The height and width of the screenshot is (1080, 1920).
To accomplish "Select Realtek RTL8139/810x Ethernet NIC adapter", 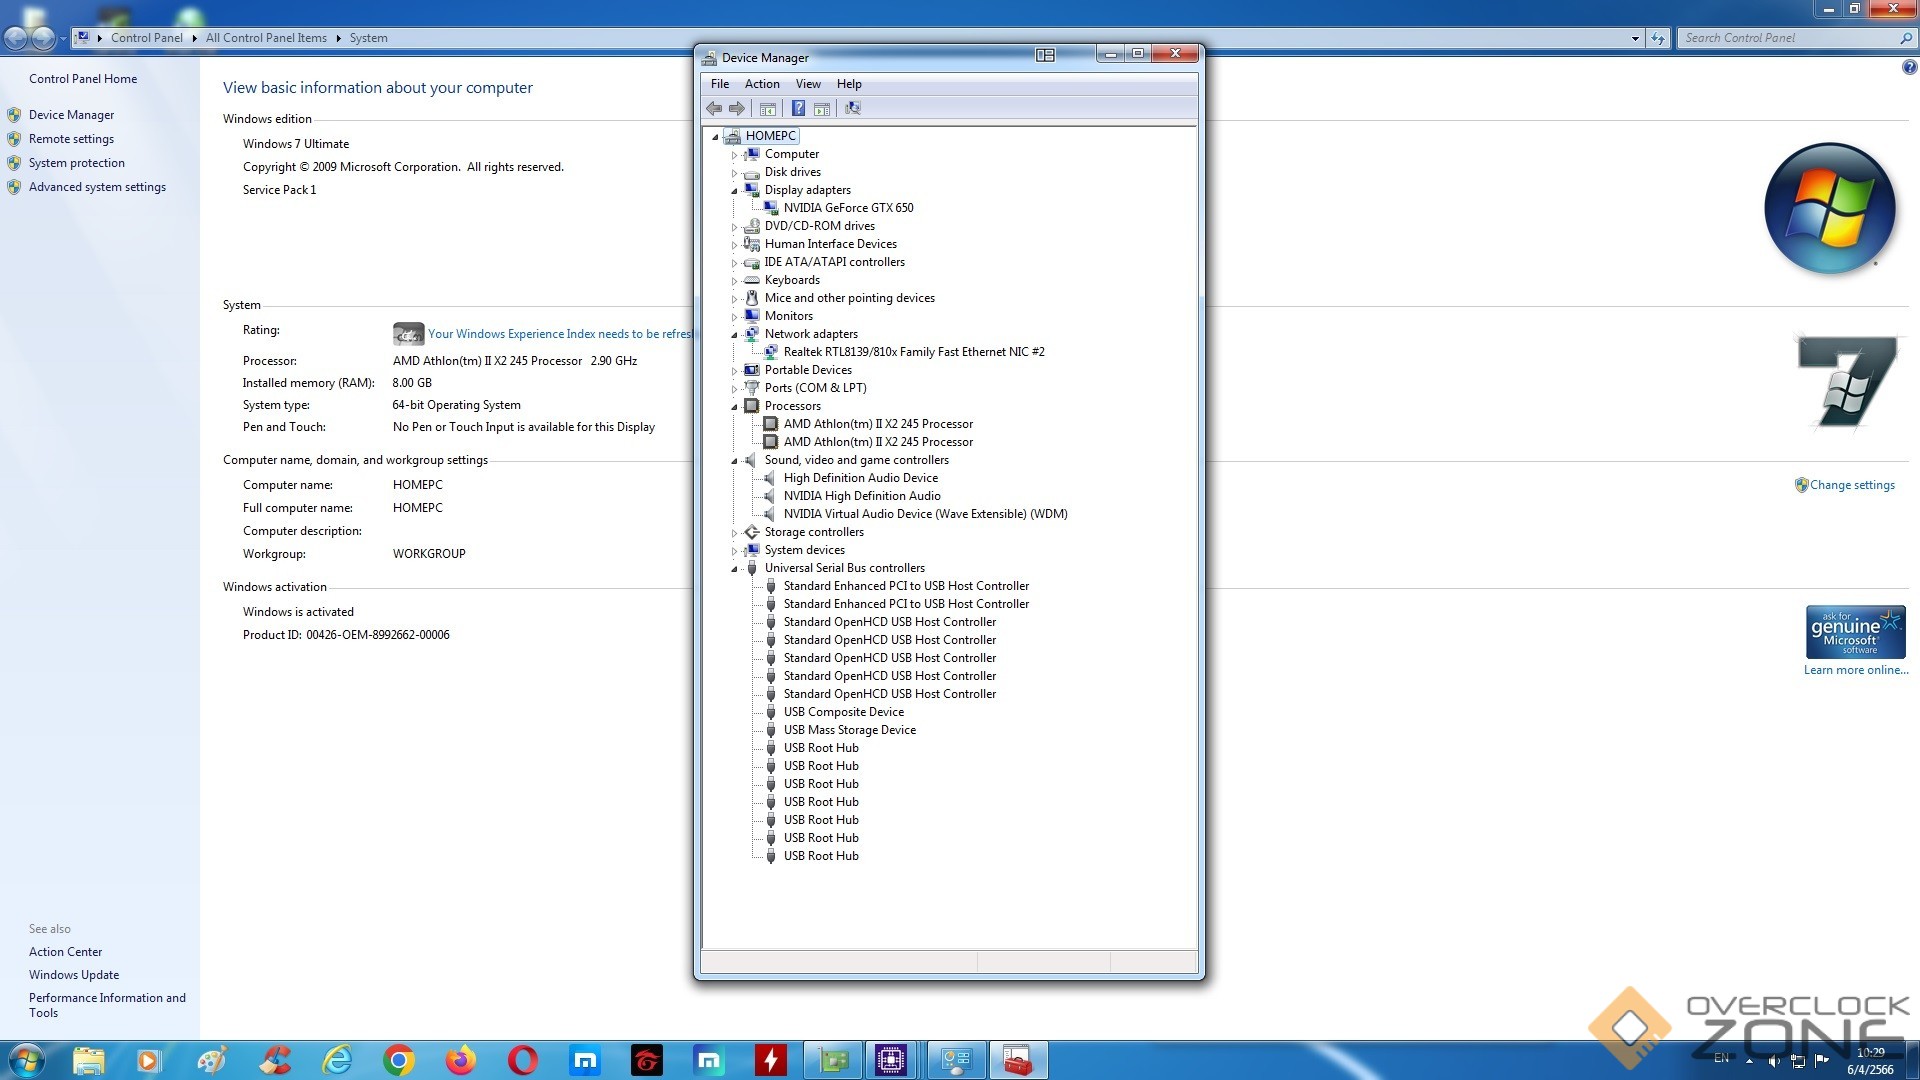I will tap(913, 352).
